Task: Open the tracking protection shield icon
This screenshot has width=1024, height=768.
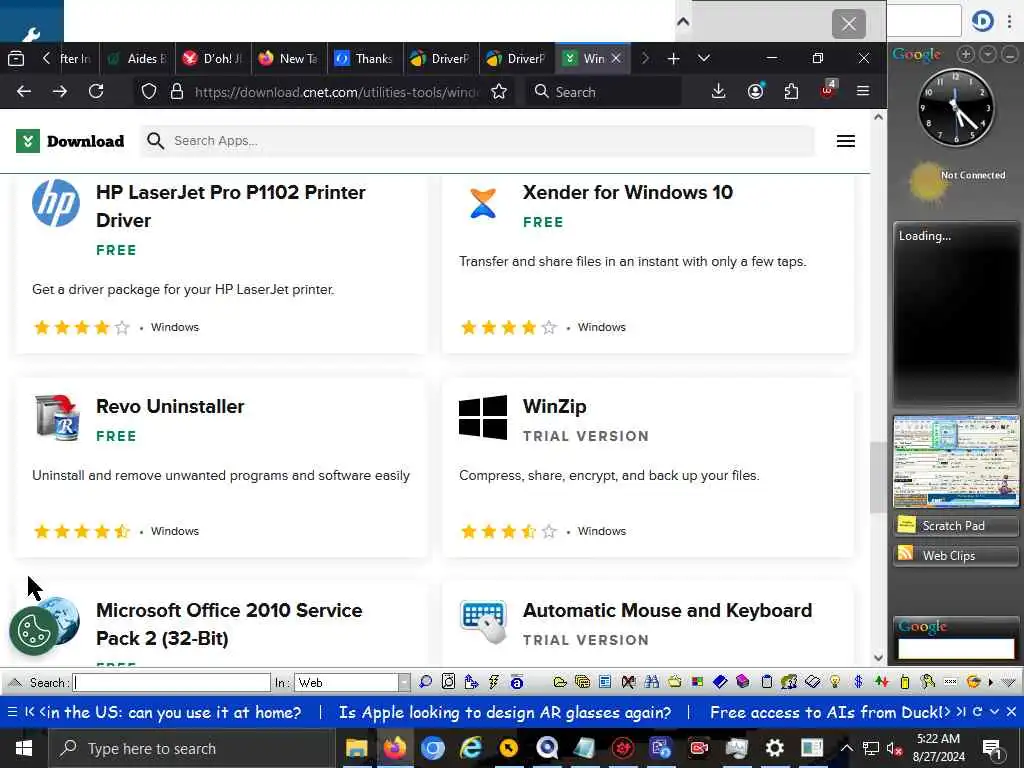Action: [149, 91]
